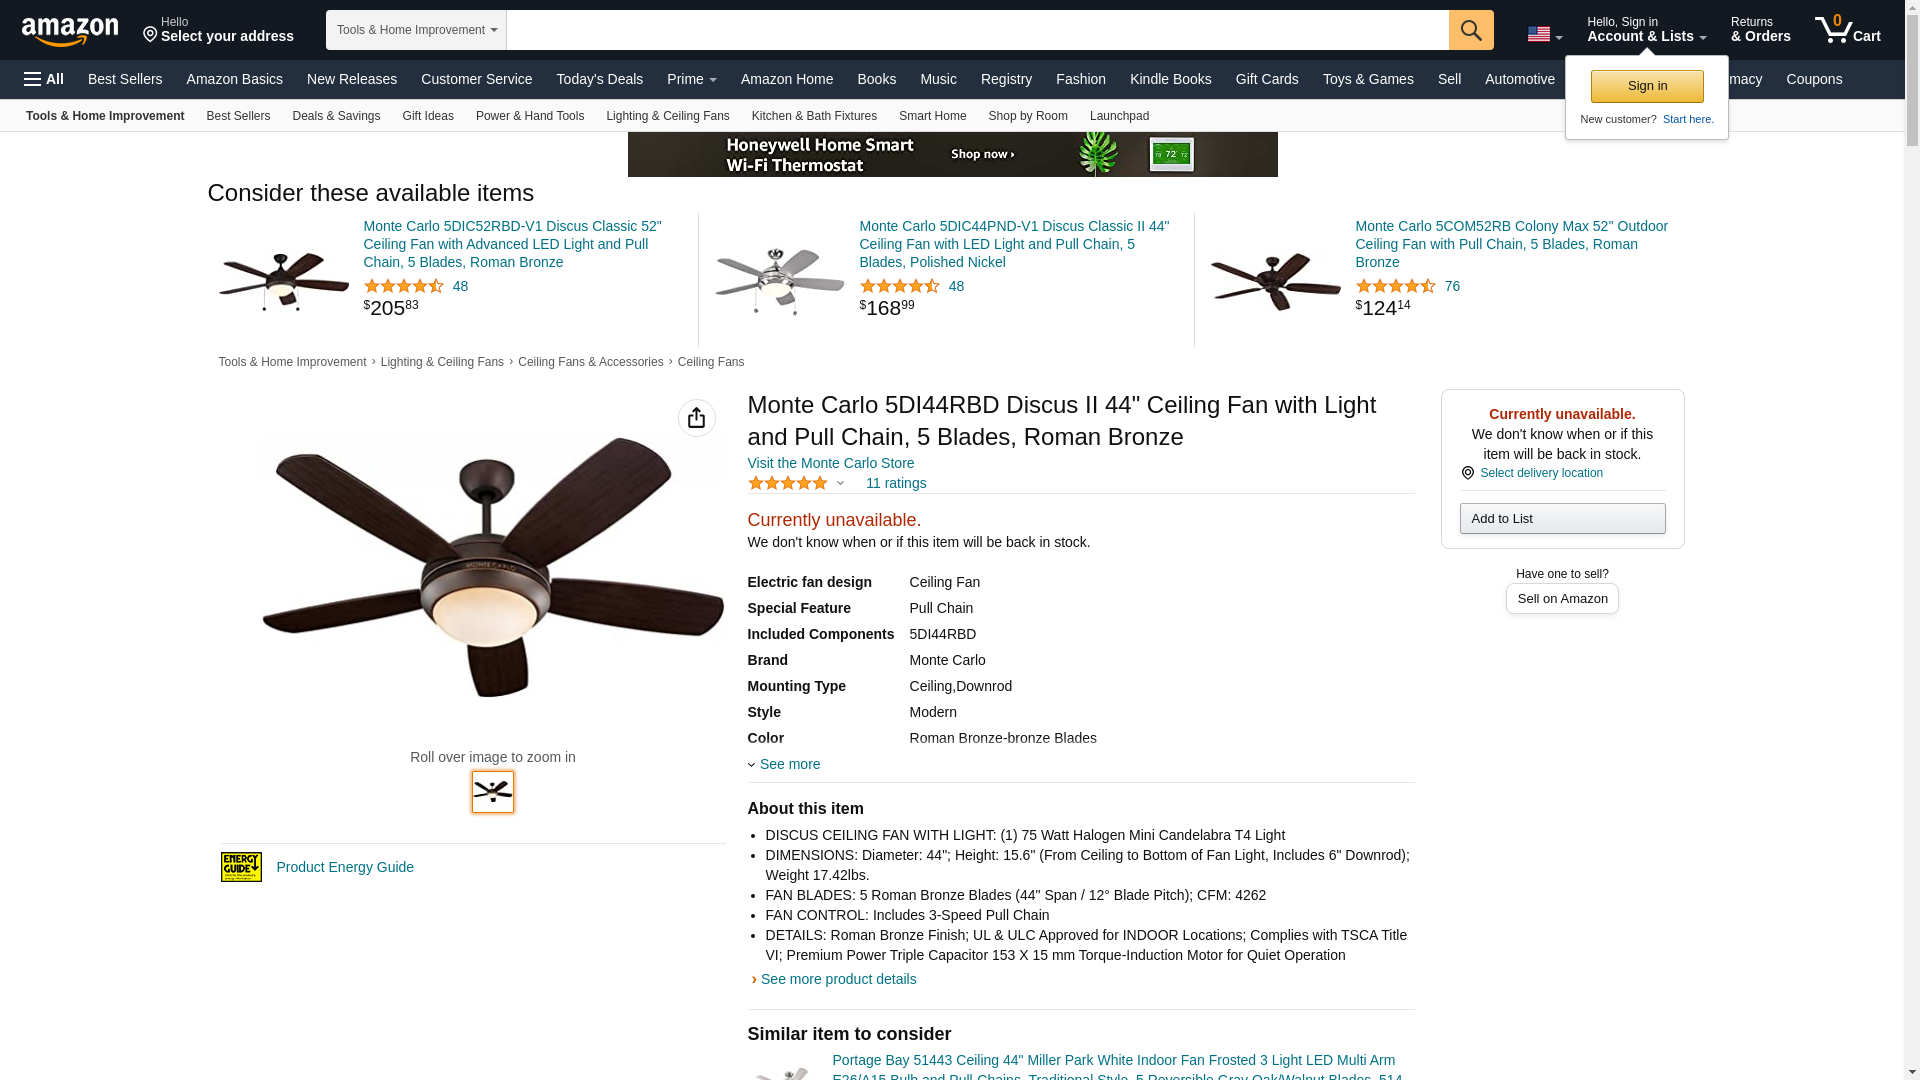This screenshot has width=1920, height=1080.
Task: Click the search magnifier button
Action: [1471, 30]
